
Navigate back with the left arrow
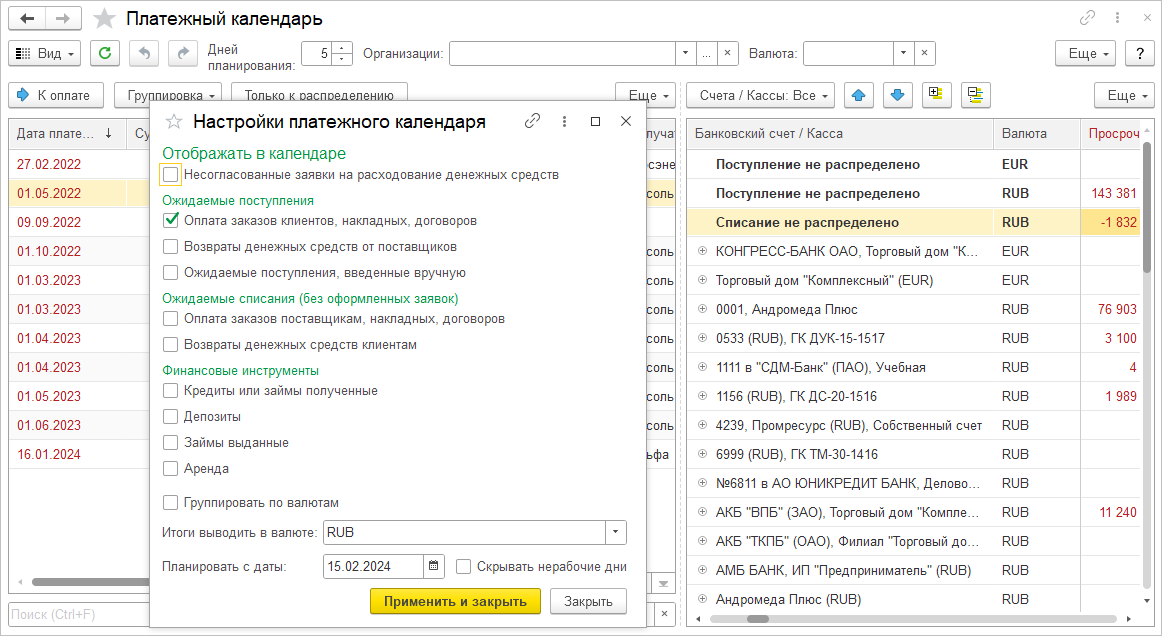(27, 19)
